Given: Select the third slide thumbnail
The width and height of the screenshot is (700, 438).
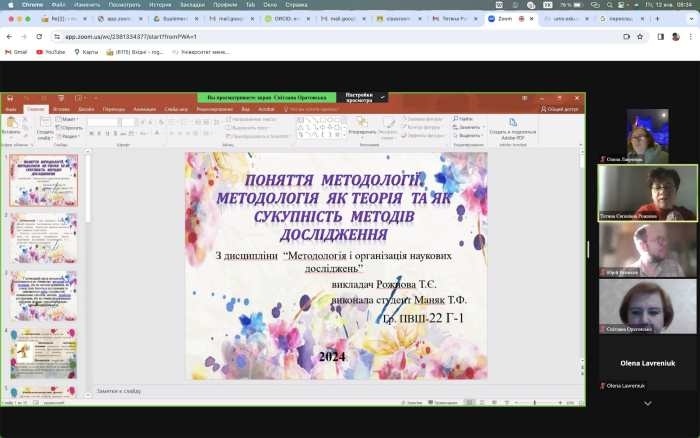Looking at the screenshot, I should (44, 295).
